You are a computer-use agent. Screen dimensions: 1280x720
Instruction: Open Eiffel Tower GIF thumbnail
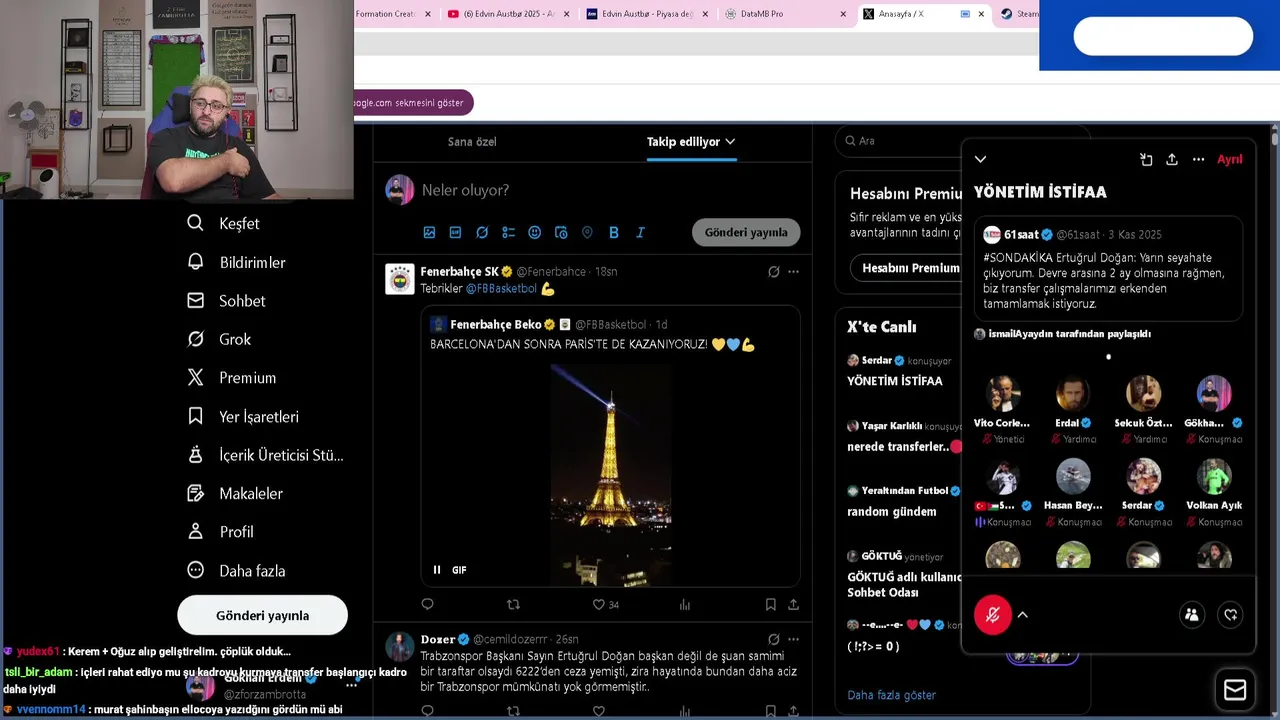(610, 476)
